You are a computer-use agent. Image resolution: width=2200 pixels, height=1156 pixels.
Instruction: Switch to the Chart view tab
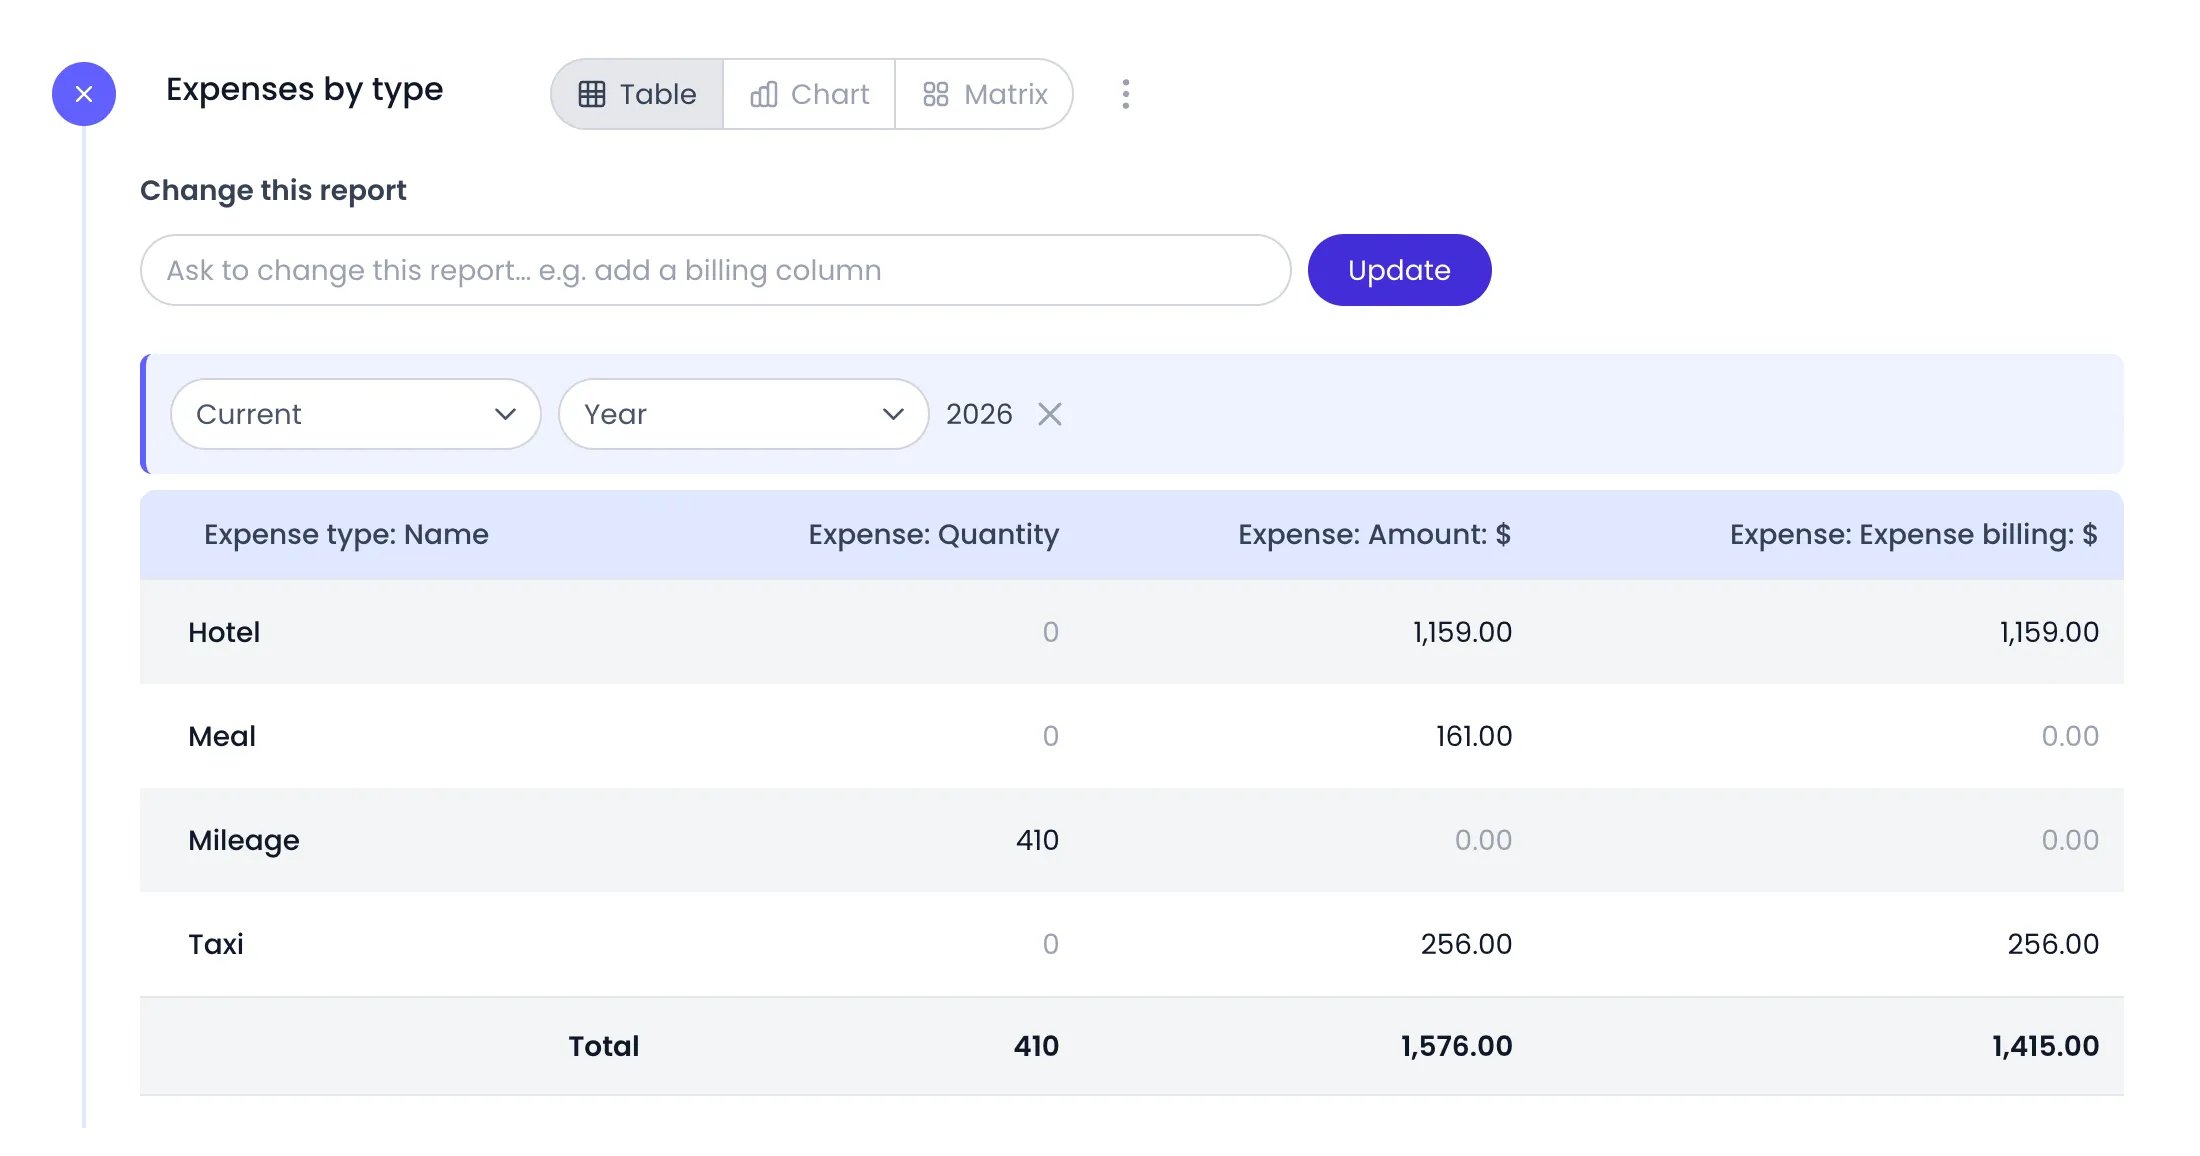(x=809, y=94)
